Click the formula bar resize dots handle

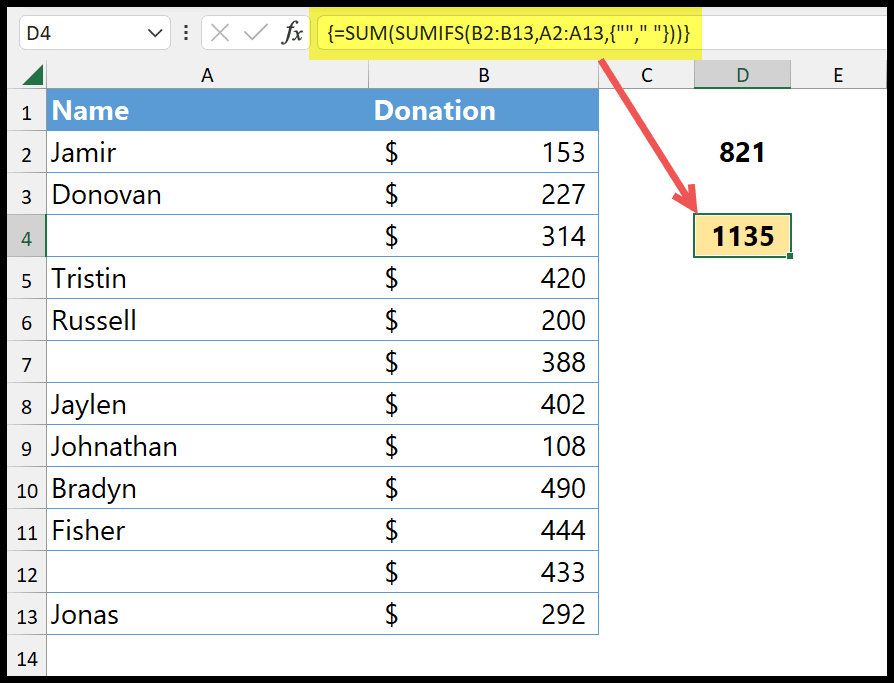tap(185, 33)
